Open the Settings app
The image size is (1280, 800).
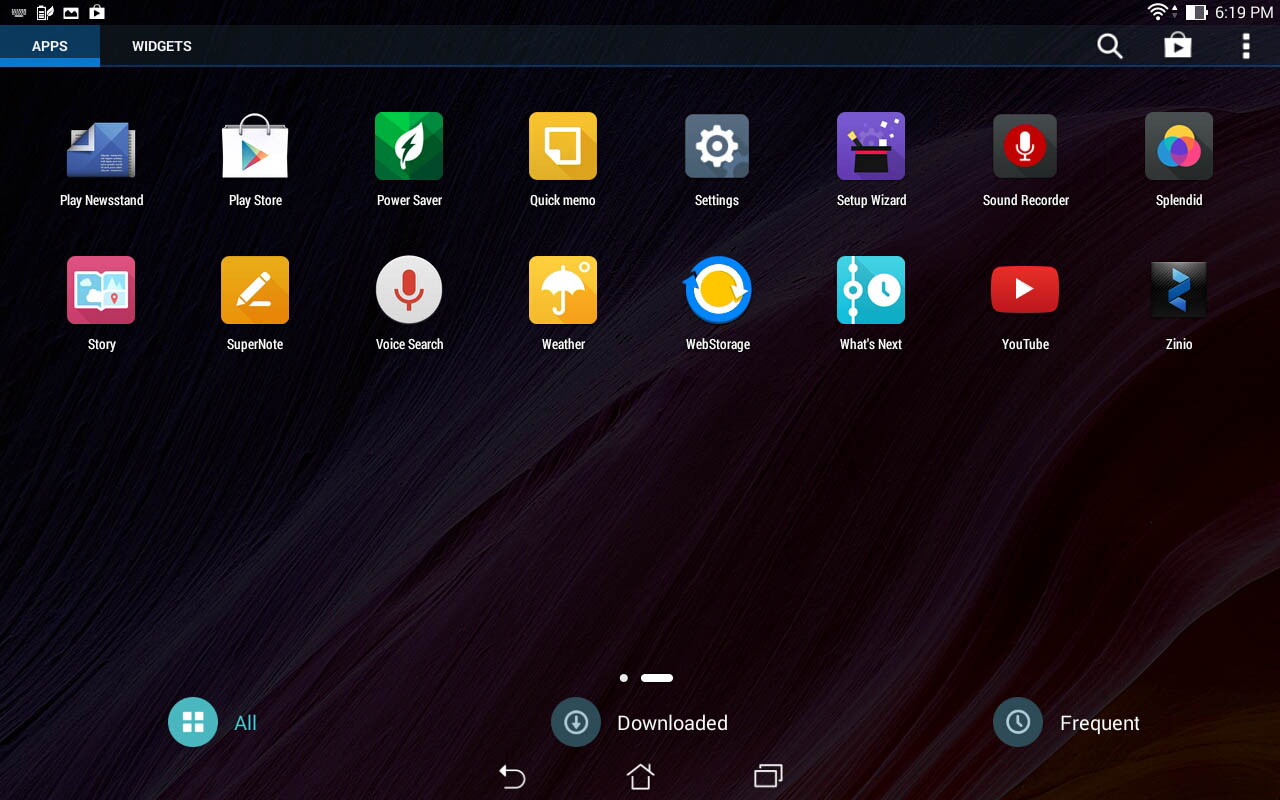[717, 160]
